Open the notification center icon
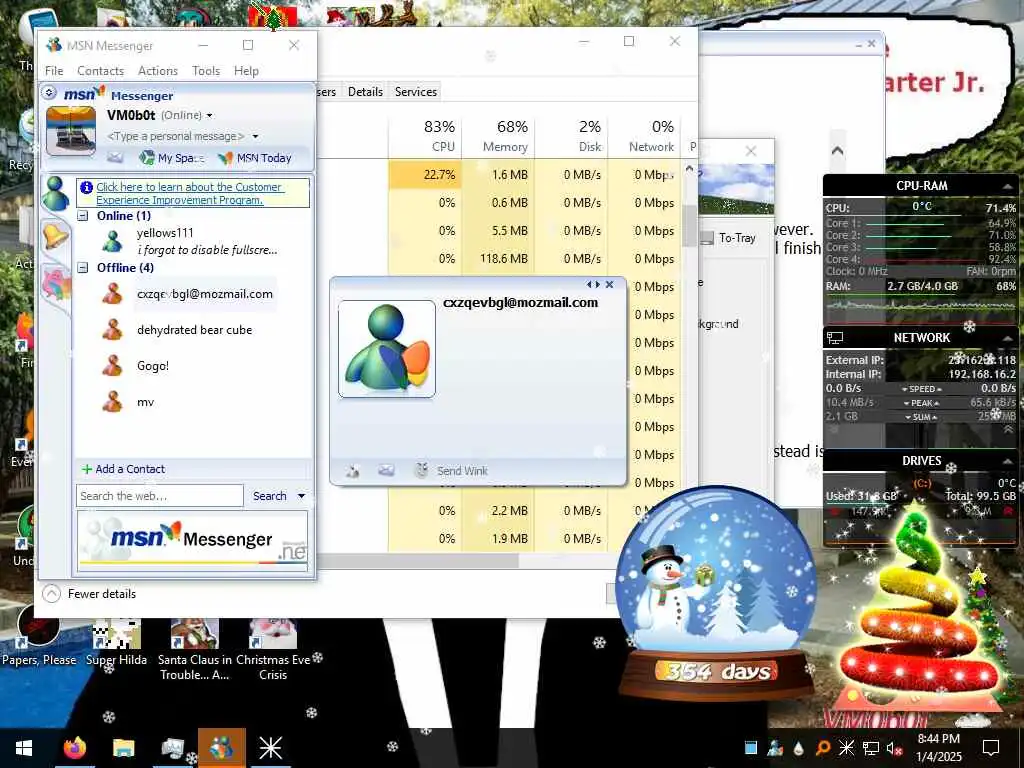 point(991,748)
